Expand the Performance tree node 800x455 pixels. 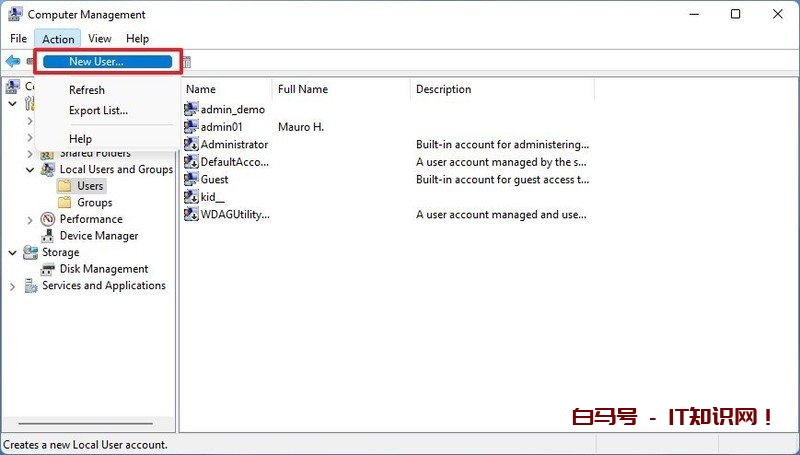point(30,220)
